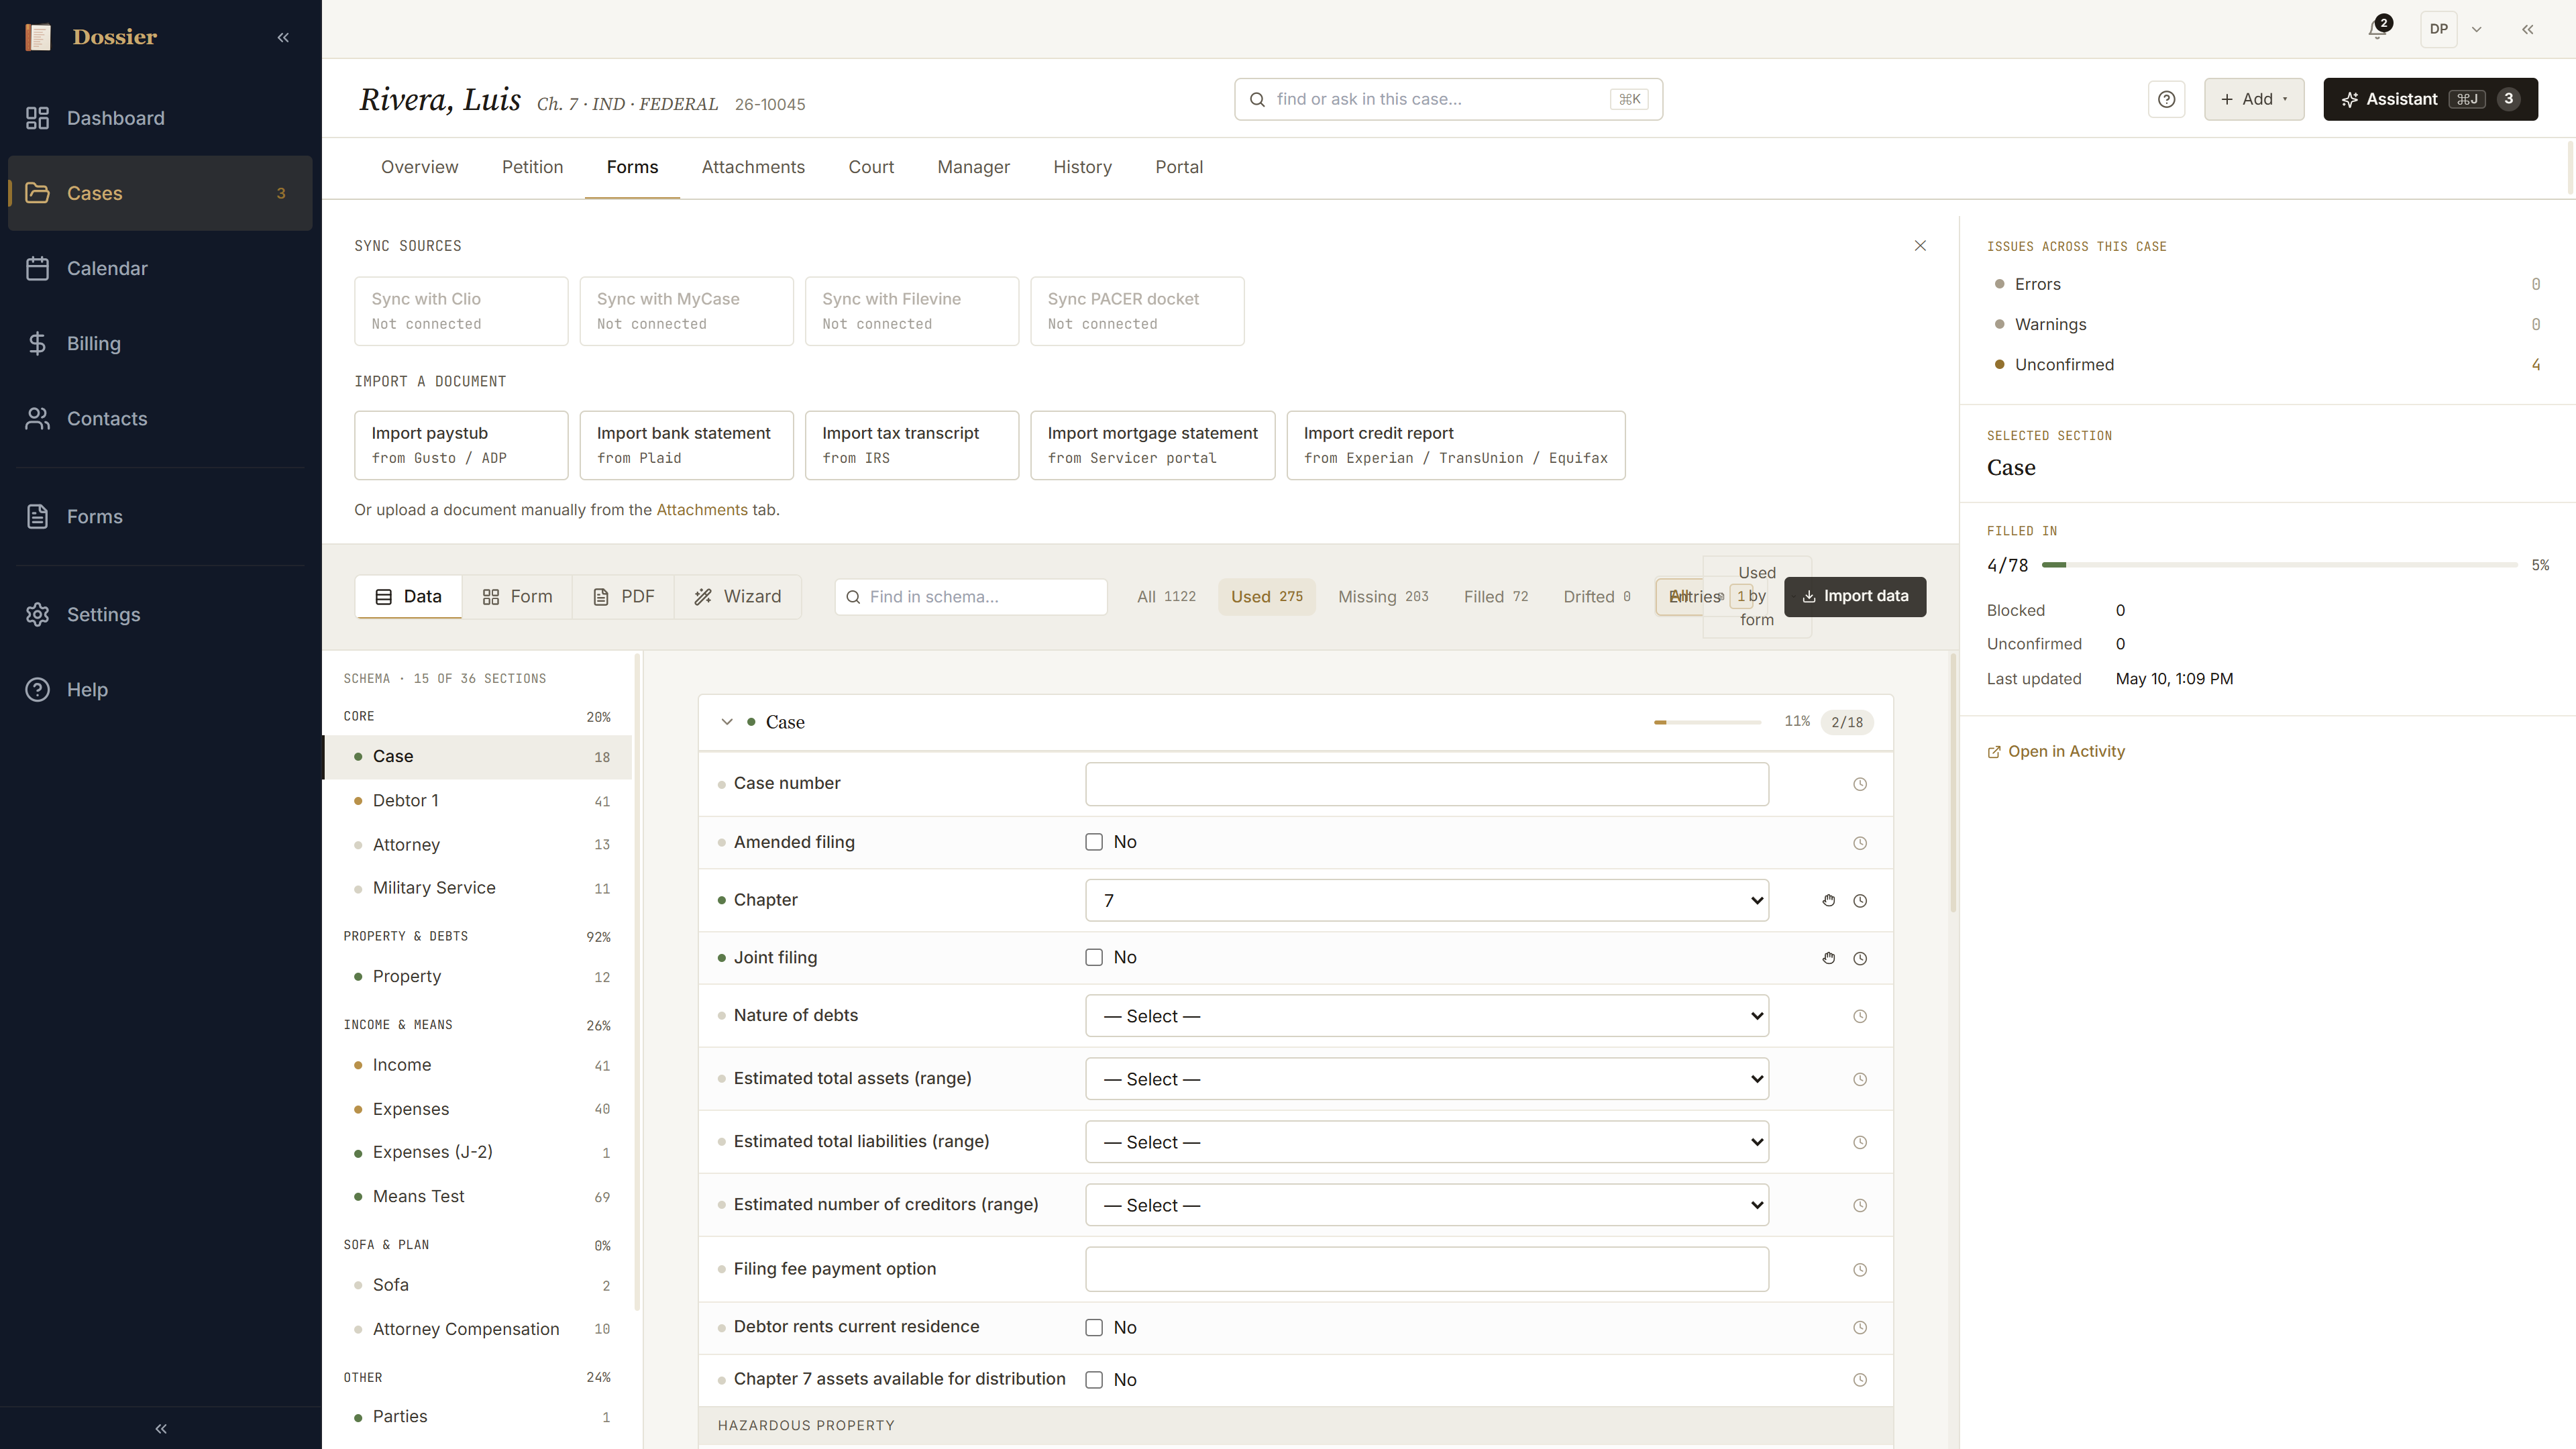View history clock for Filing fee payment option
The height and width of the screenshot is (1449, 2576).
[1860, 1269]
